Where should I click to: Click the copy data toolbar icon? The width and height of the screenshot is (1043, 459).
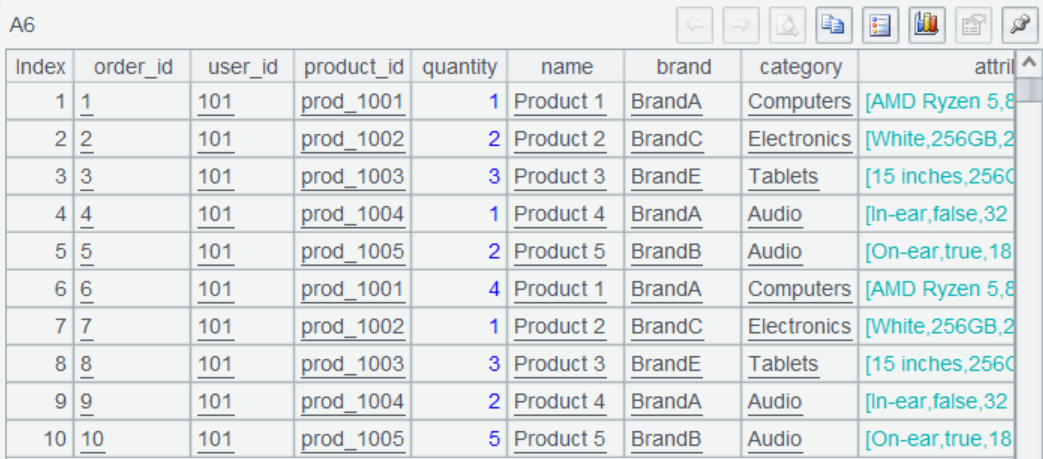tap(834, 25)
